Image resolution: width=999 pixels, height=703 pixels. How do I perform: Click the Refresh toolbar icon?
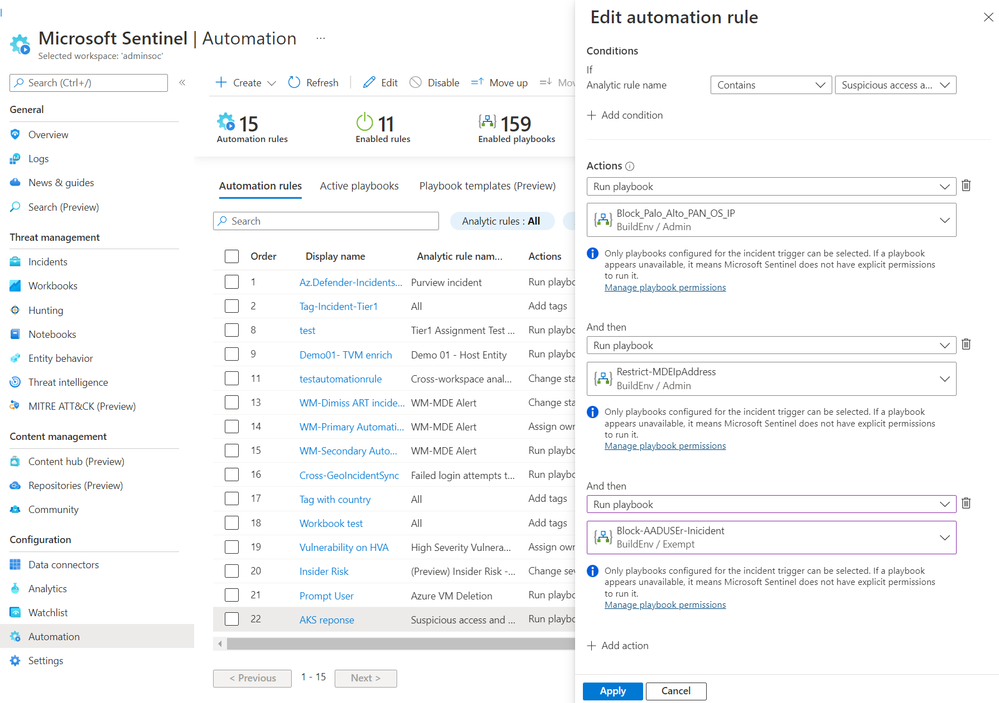(x=294, y=82)
